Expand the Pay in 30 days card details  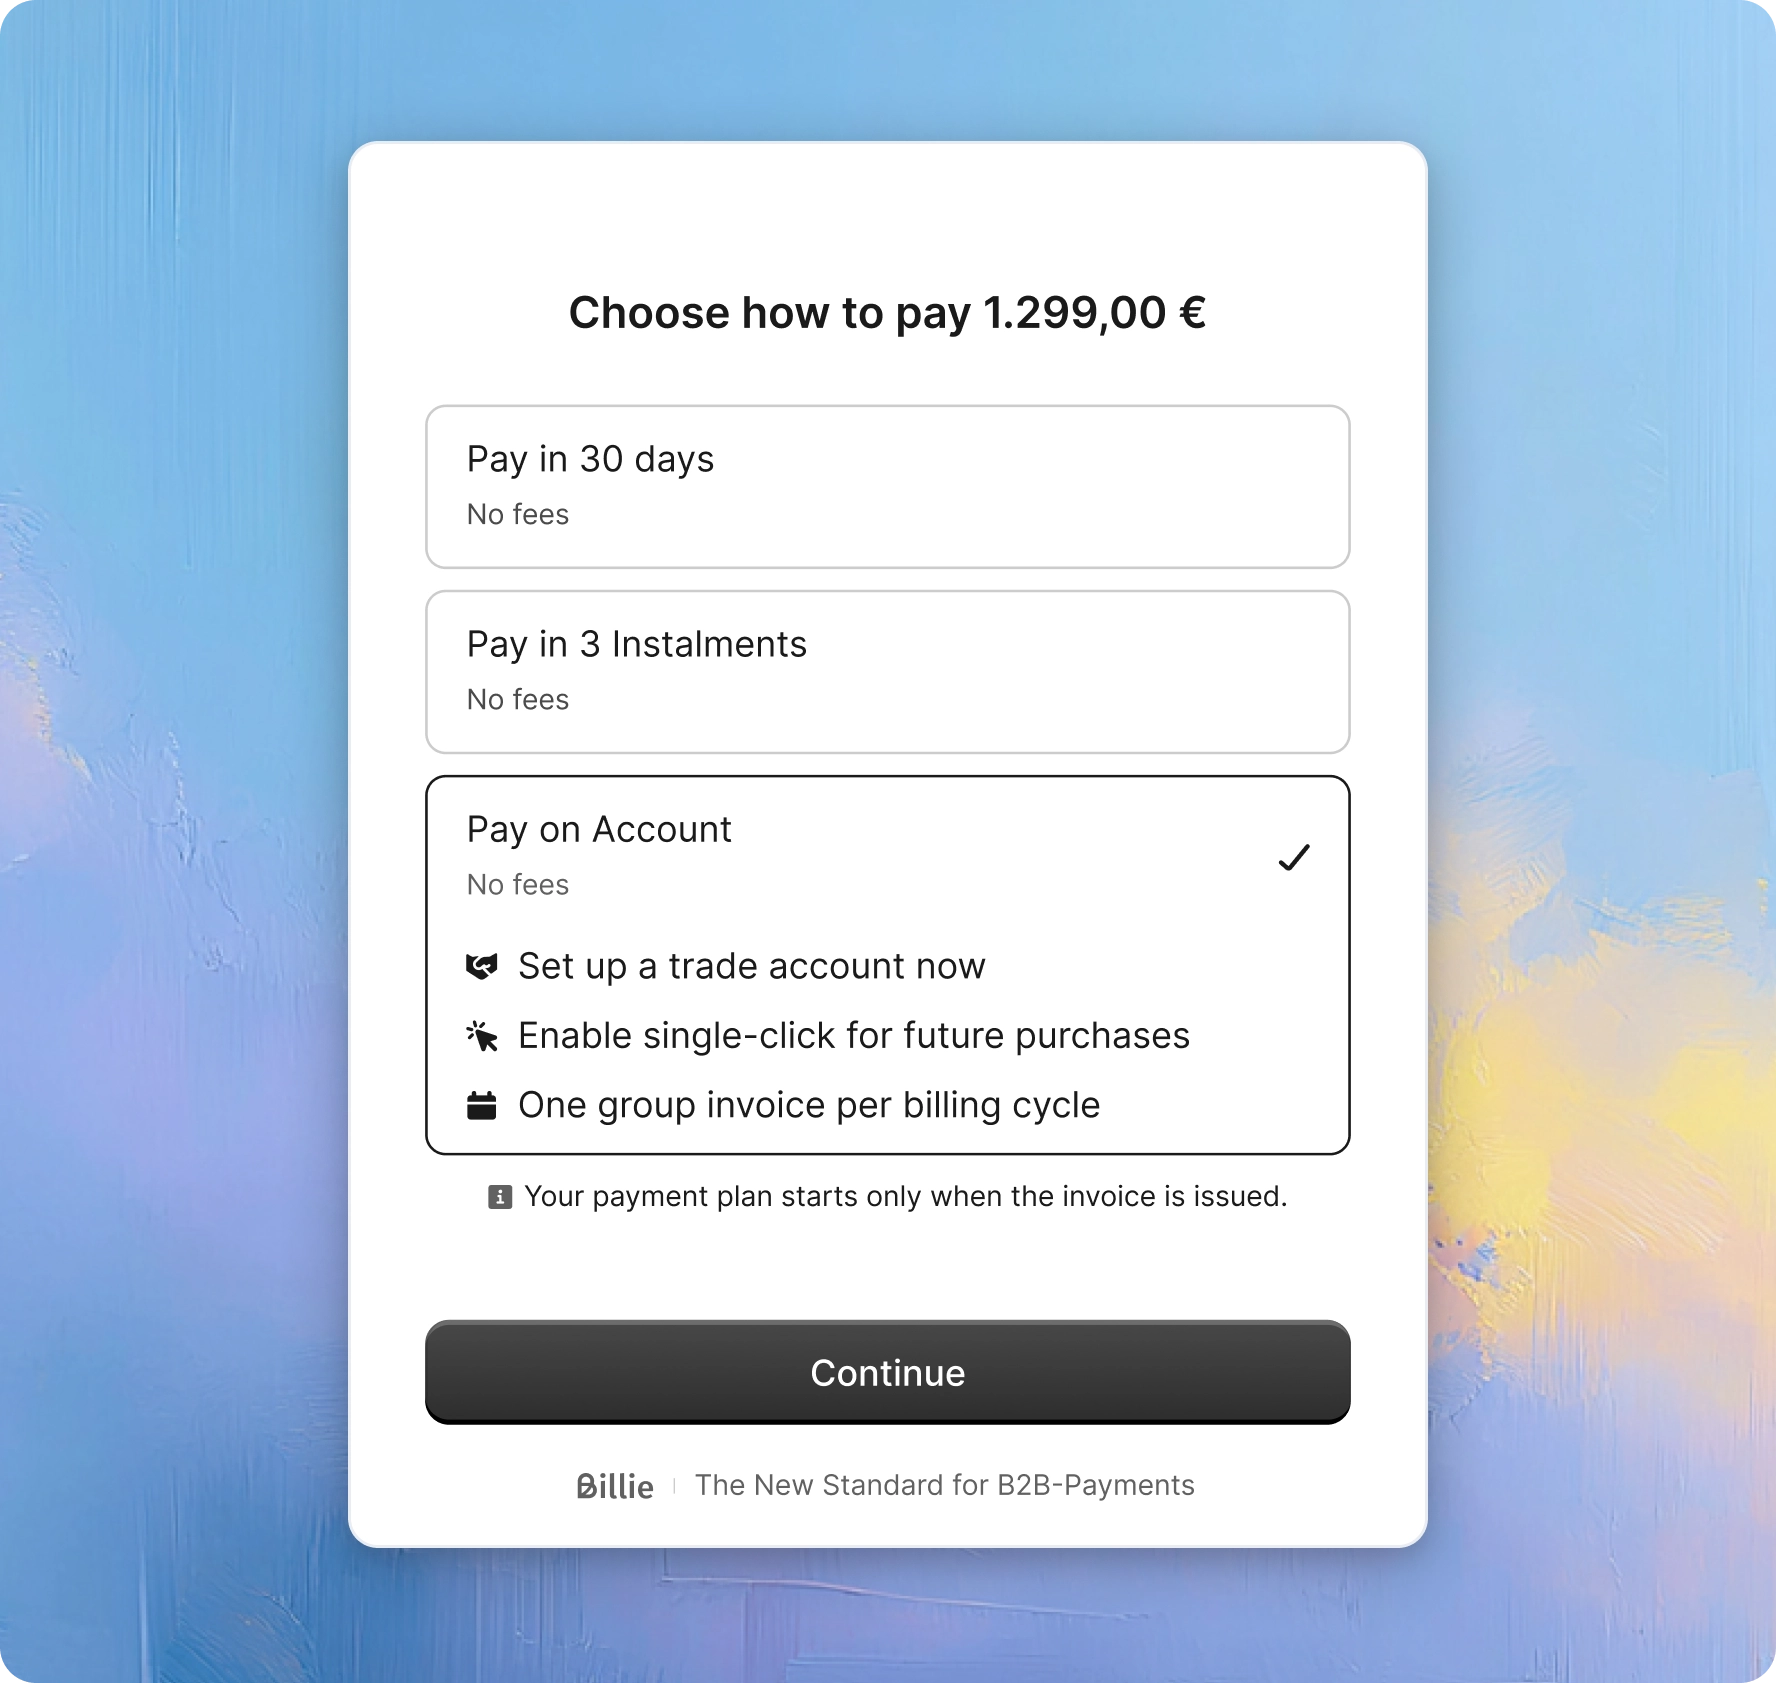[x=887, y=486]
